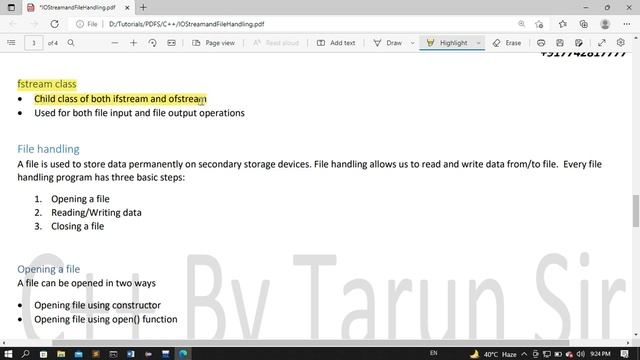Screen dimensions: 640x360
Task: Expand the Highlight color dropdown arrow
Action: (478, 42)
